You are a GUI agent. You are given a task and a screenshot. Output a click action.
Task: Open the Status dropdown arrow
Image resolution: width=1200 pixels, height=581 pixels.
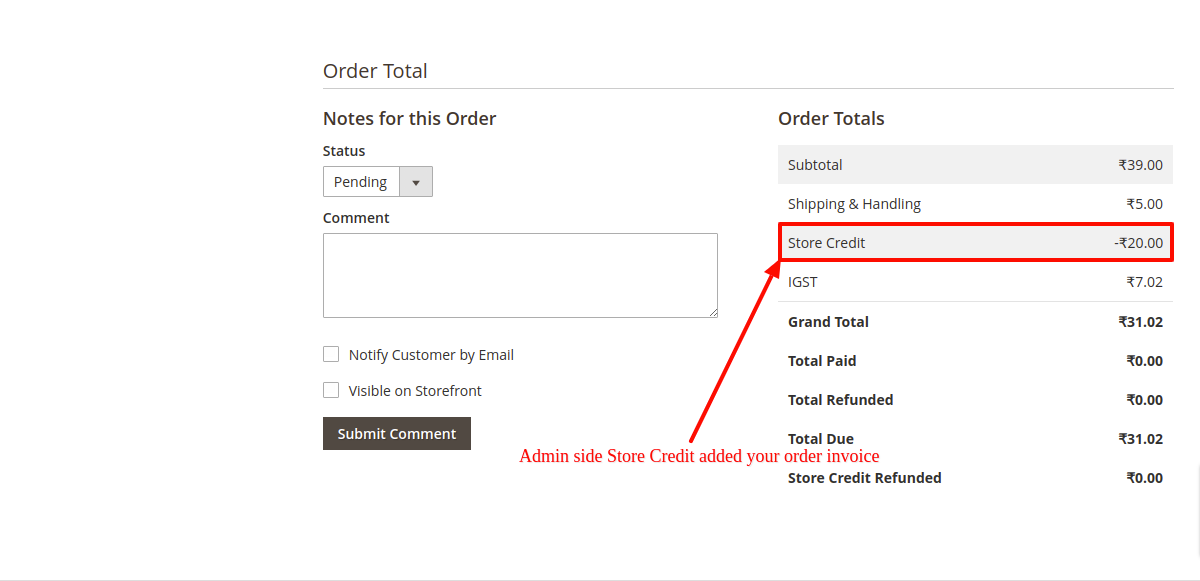click(x=416, y=182)
